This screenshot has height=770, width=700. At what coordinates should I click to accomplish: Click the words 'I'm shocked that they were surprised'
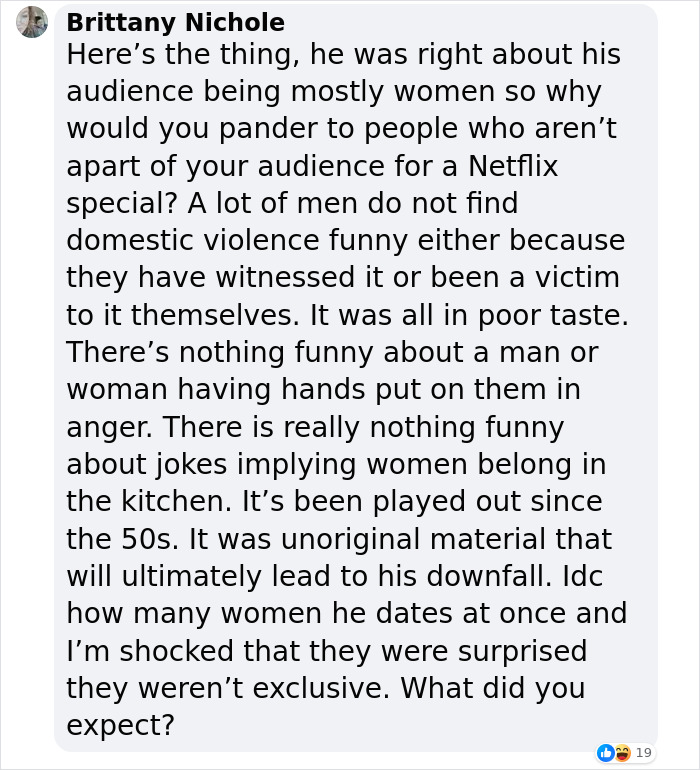pos(326,651)
